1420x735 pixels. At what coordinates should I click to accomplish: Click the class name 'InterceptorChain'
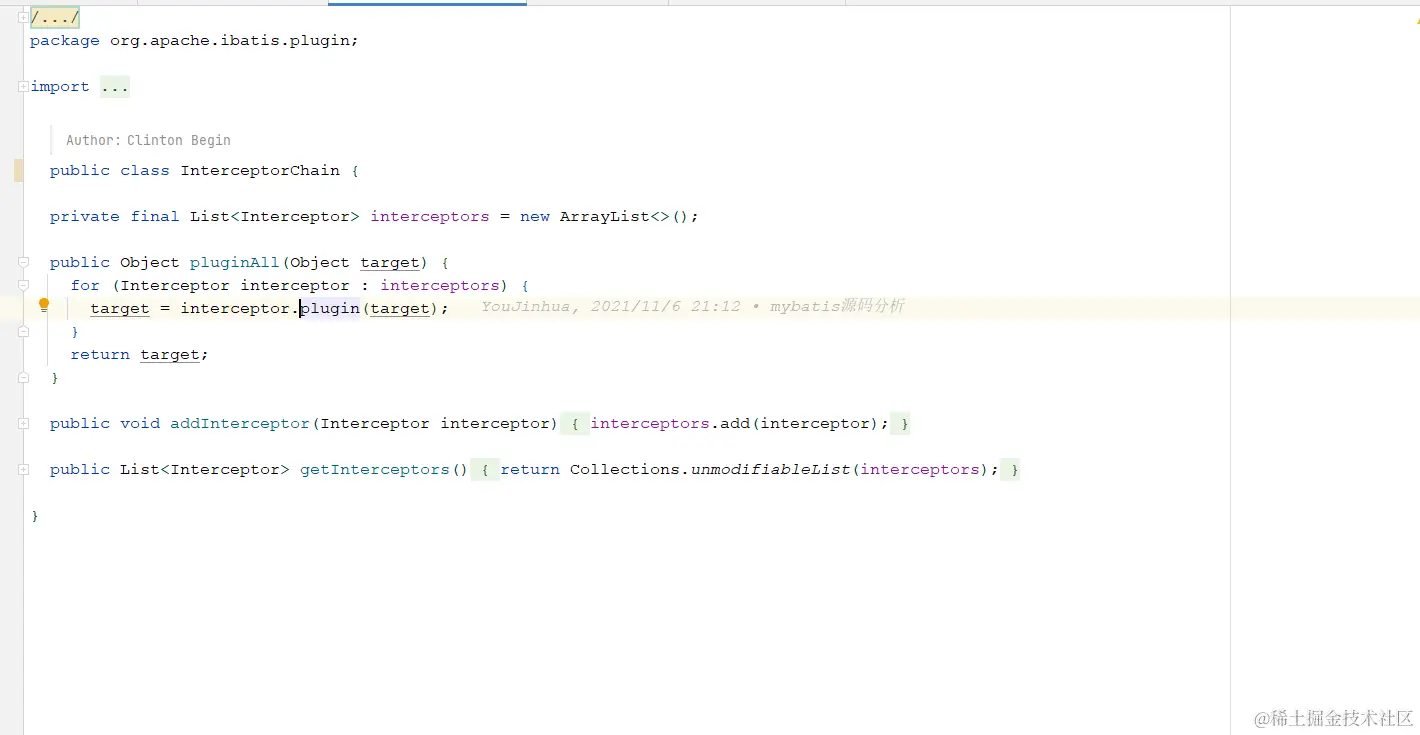(x=260, y=171)
